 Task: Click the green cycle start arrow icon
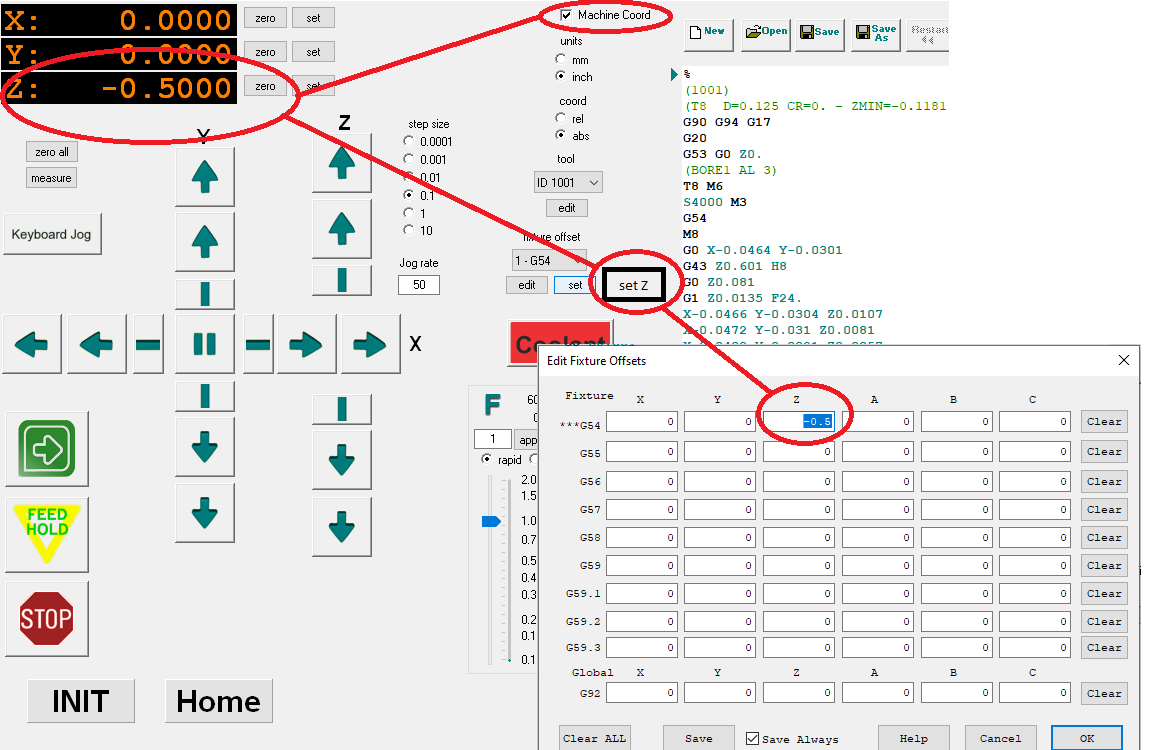coord(46,449)
